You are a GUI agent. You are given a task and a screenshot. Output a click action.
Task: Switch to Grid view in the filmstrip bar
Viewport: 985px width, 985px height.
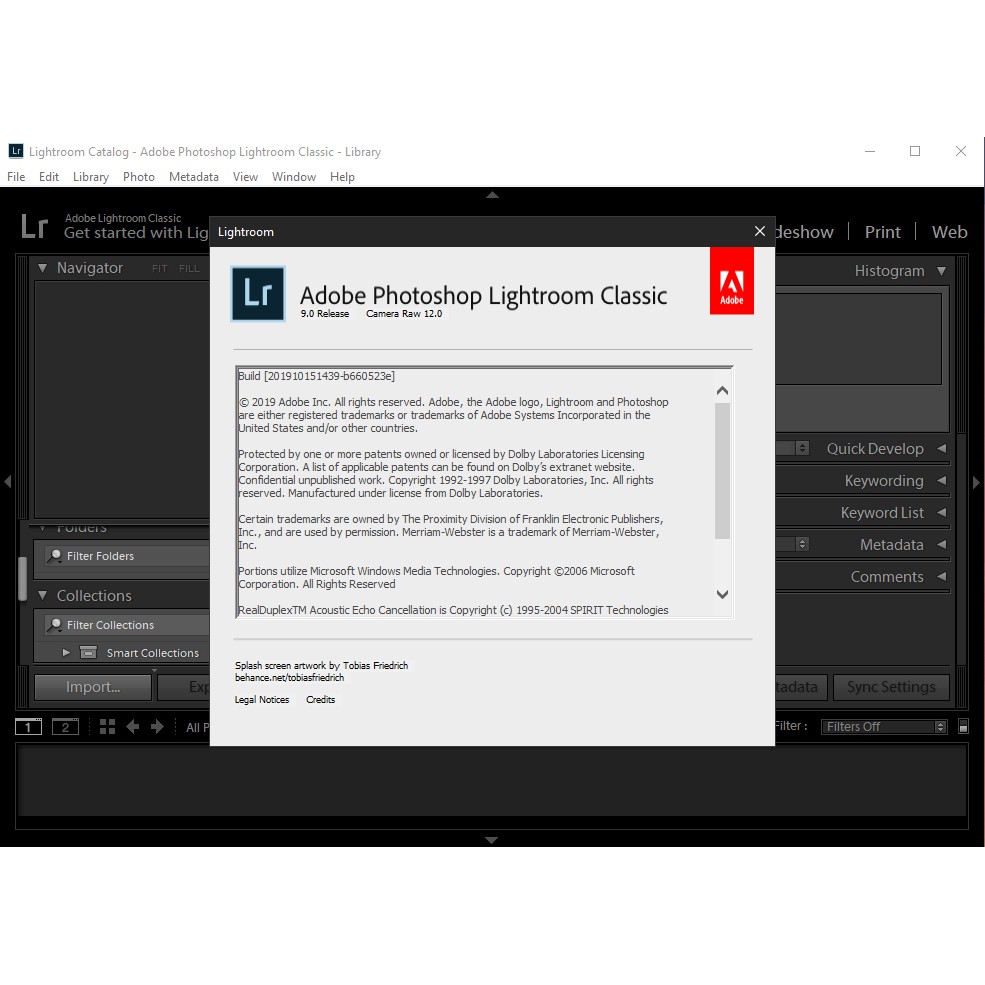tap(107, 727)
